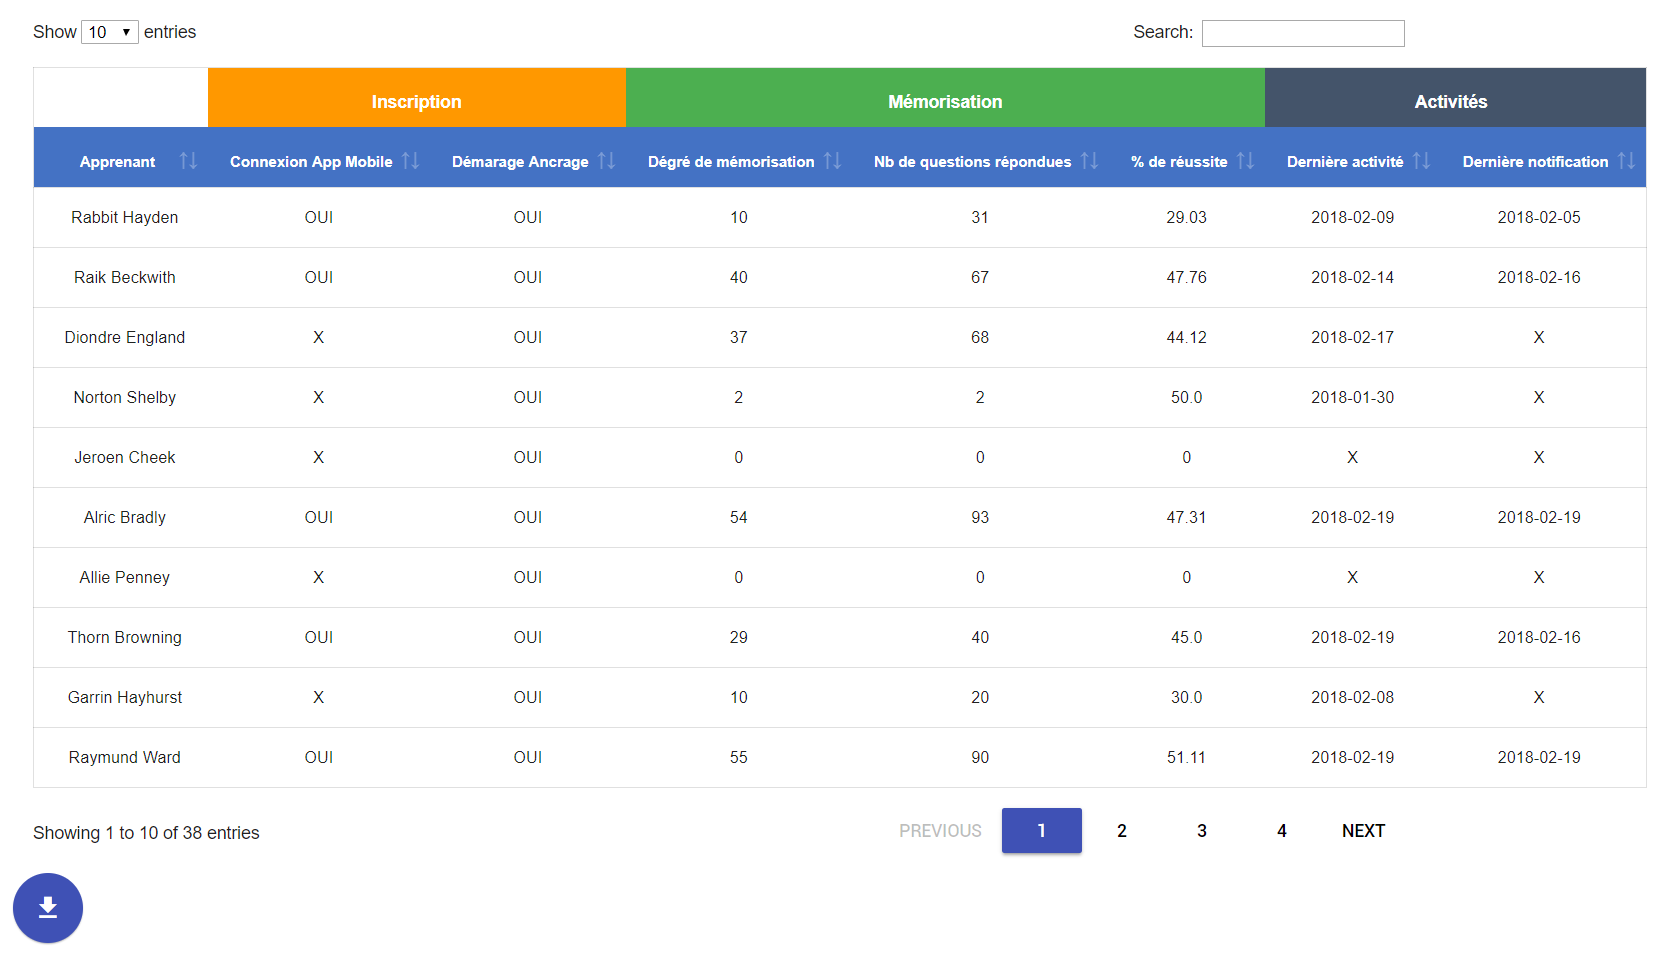This screenshot has height=957, width=1667.
Task: Click the current page 1 button
Action: pyautogui.click(x=1041, y=831)
